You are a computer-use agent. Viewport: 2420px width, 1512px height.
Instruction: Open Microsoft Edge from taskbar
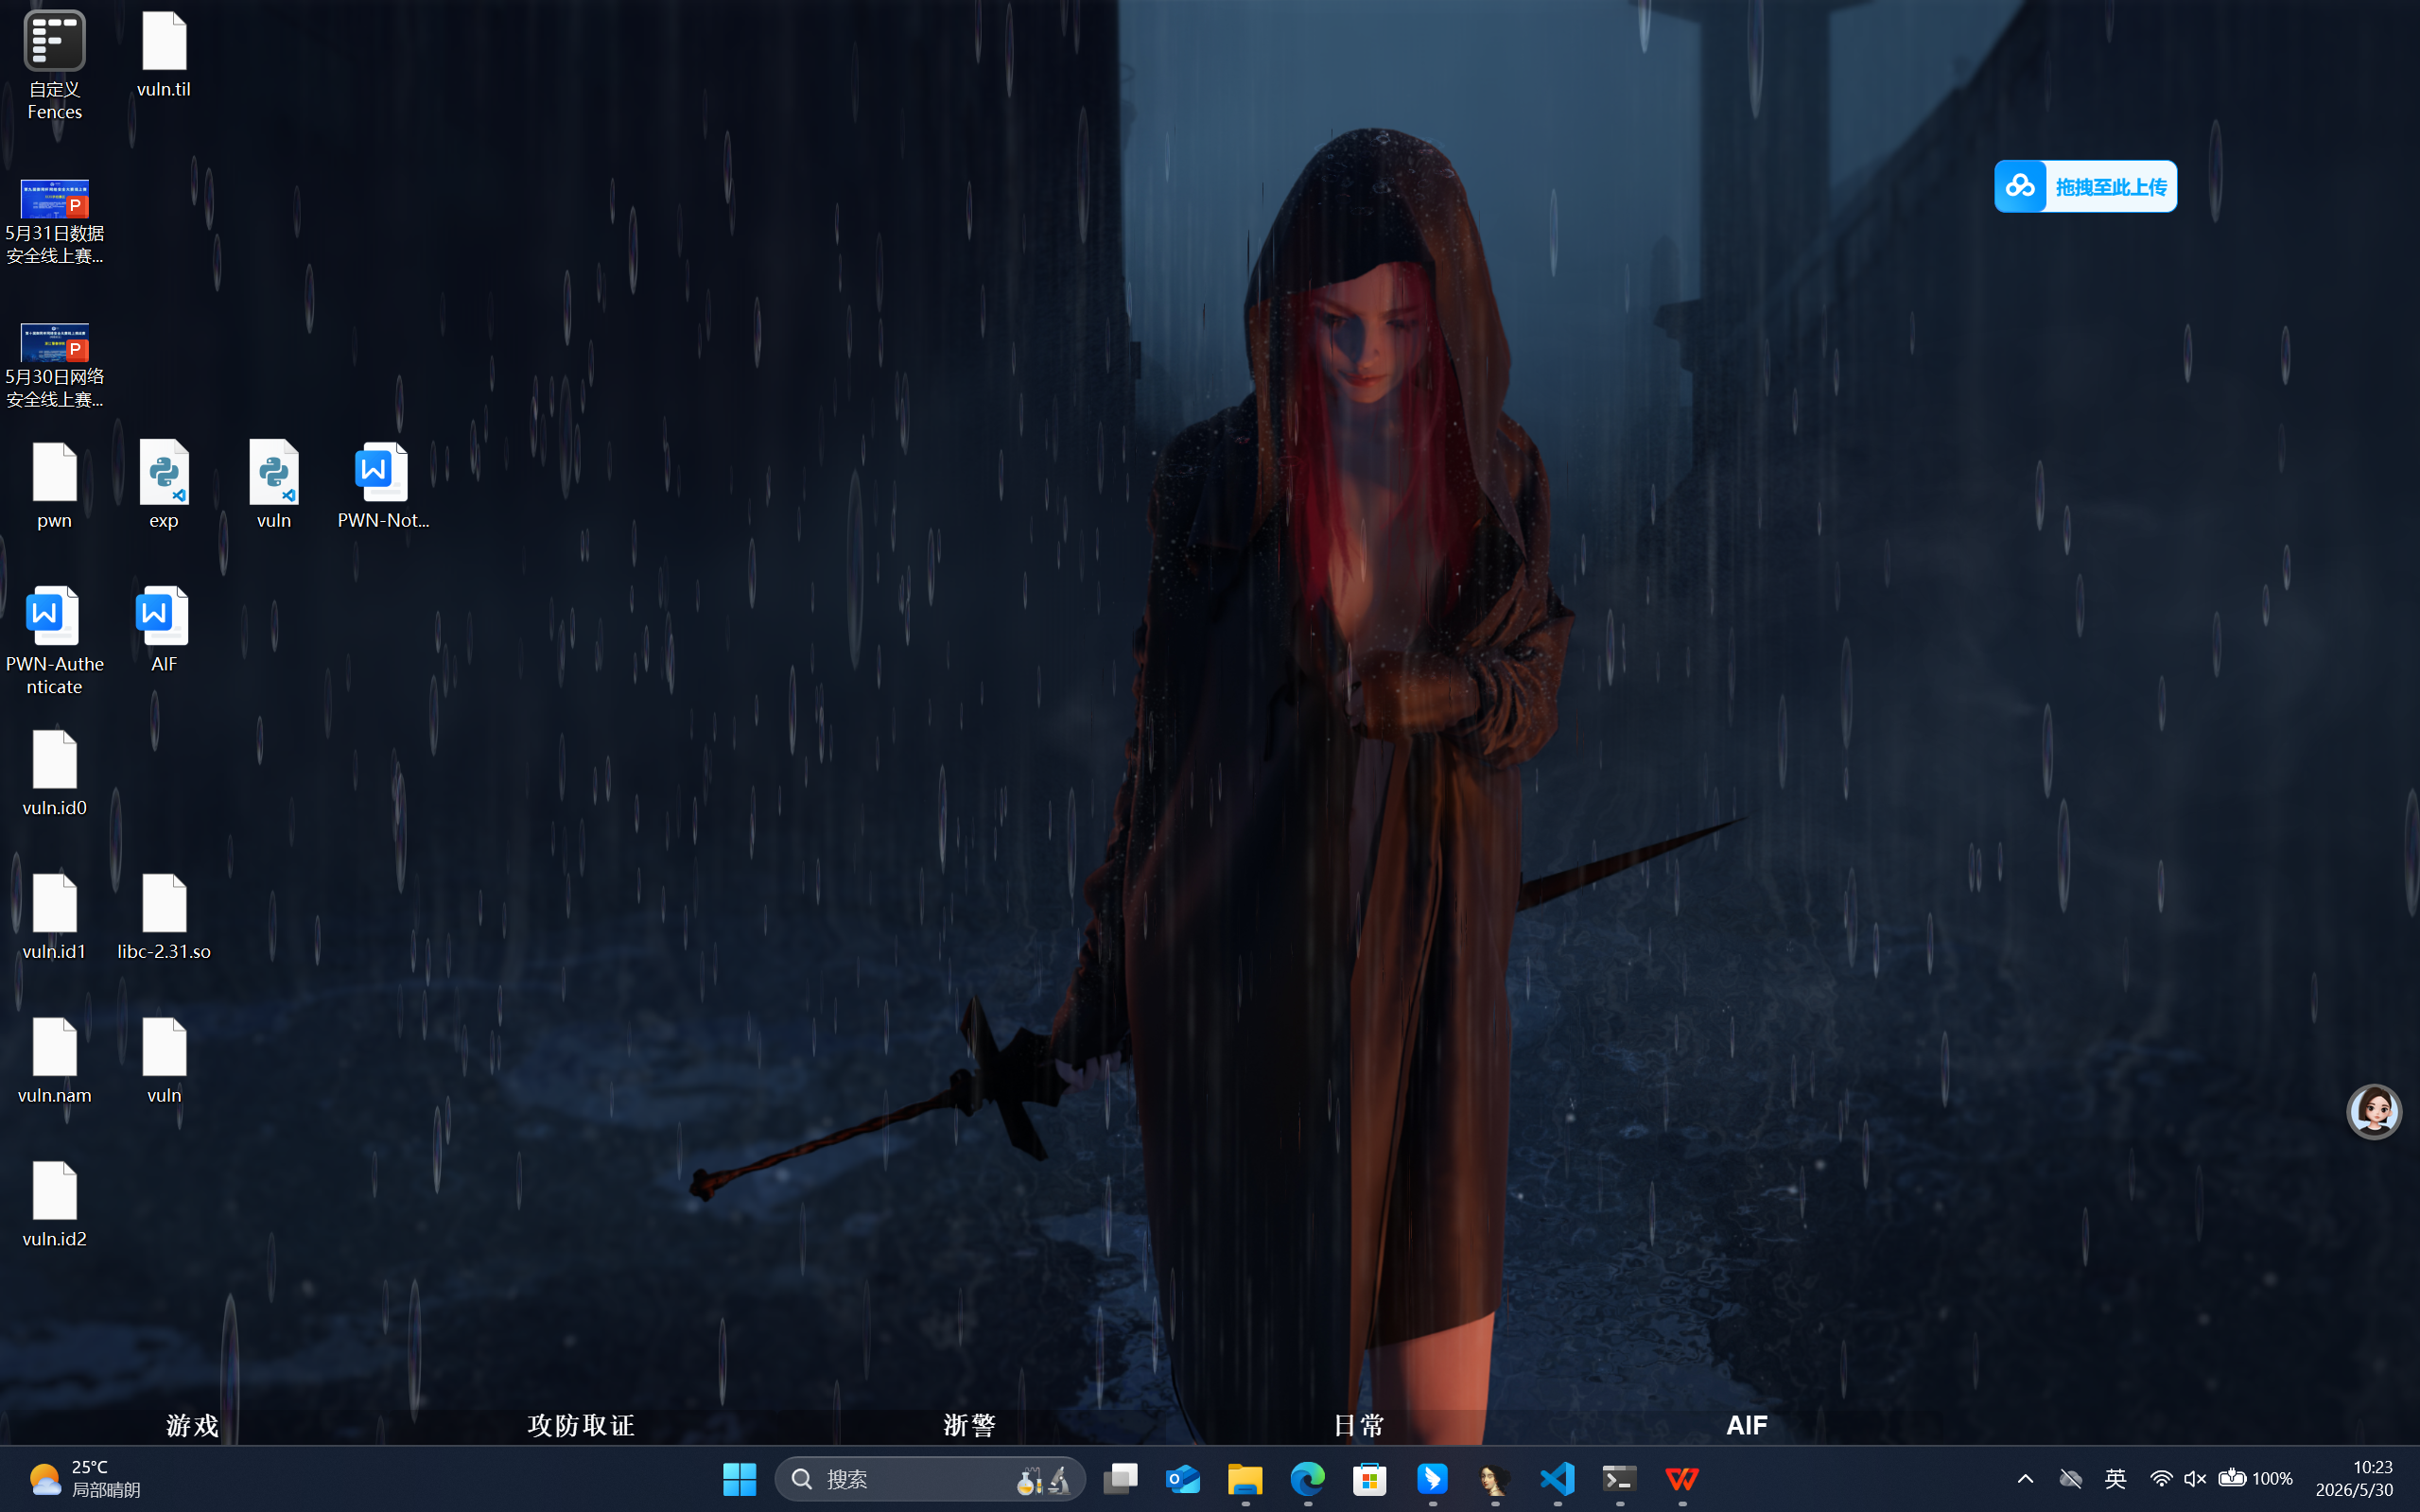[x=1307, y=1479]
